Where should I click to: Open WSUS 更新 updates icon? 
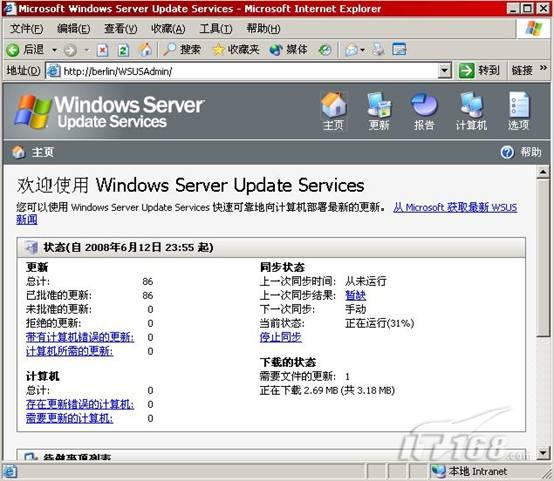click(x=379, y=111)
